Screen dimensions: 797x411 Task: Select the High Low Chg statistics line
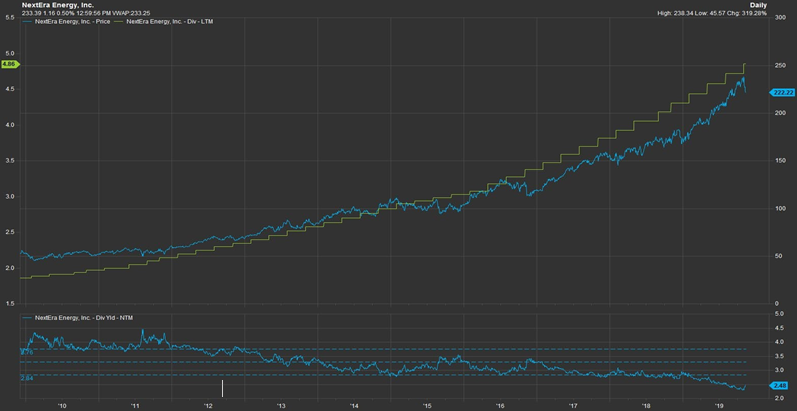712,12
